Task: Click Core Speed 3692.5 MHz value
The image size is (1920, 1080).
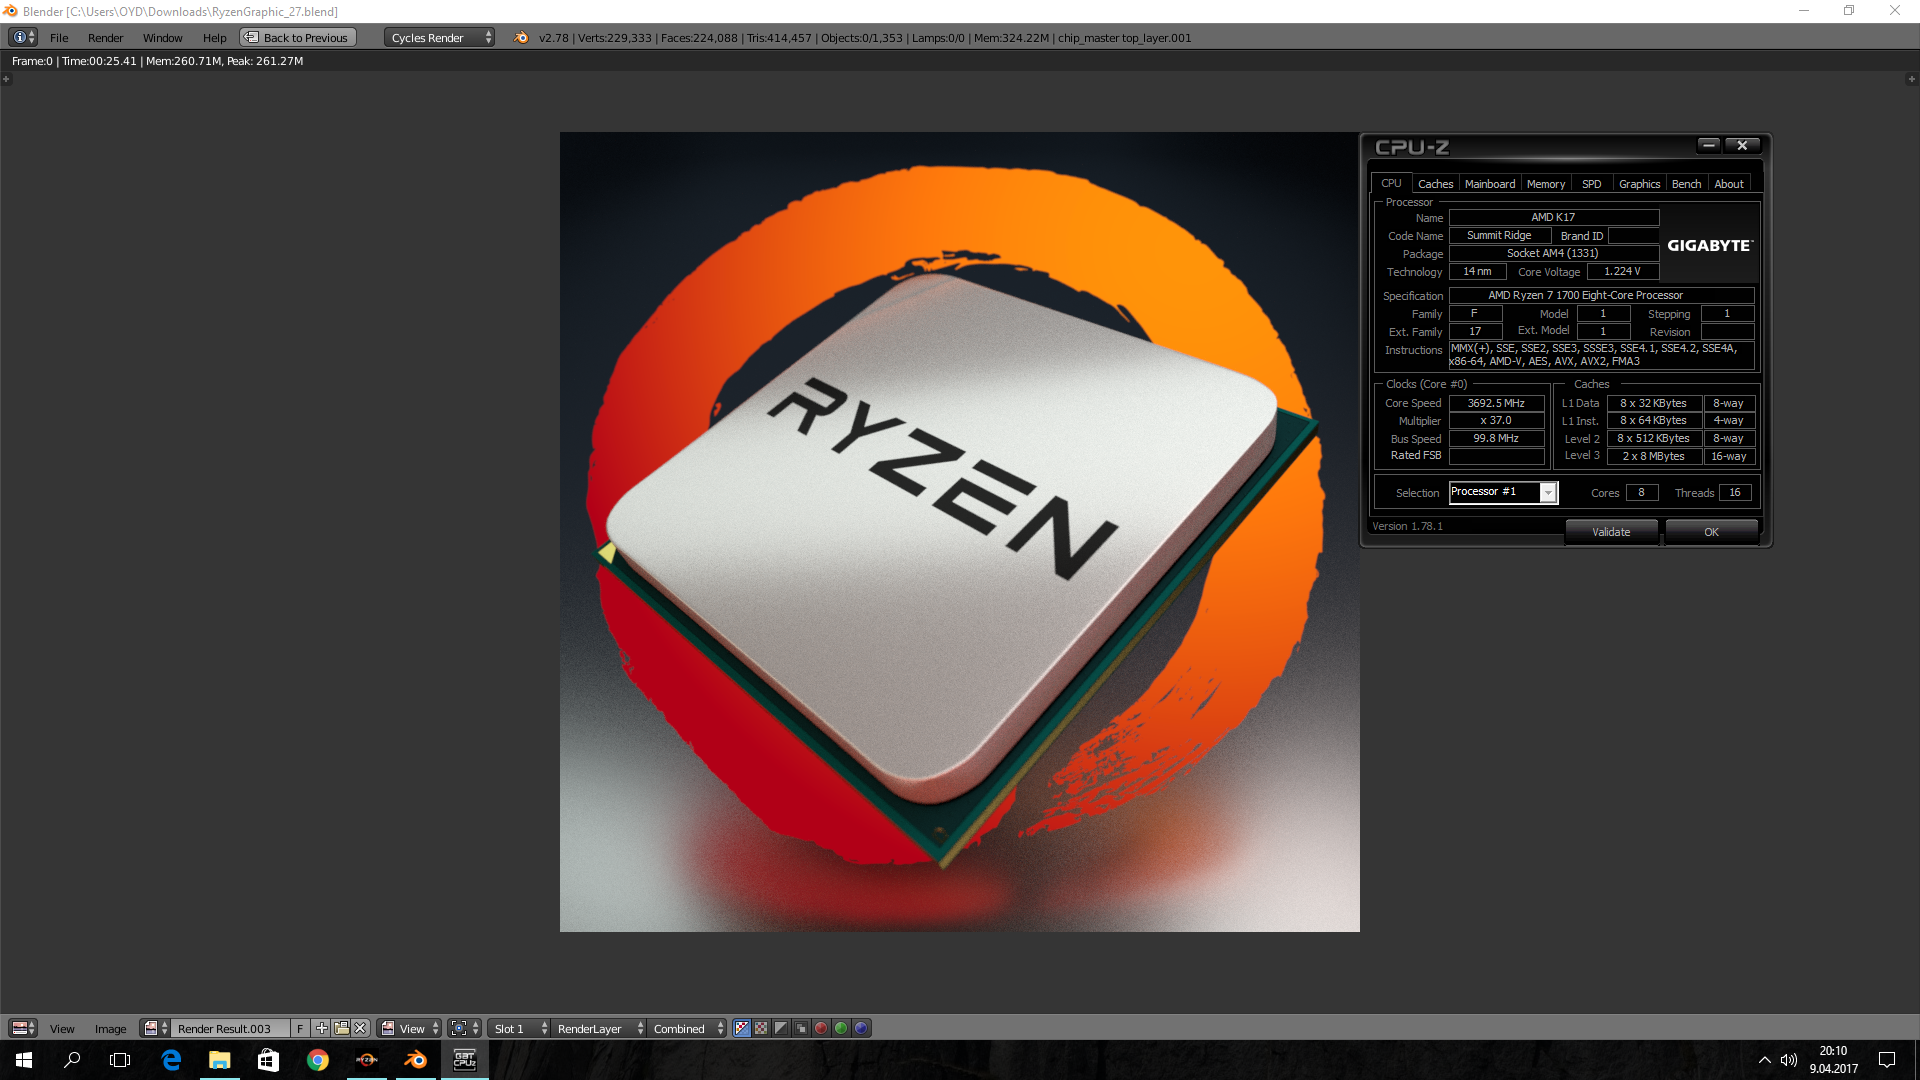Action: (1496, 403)
